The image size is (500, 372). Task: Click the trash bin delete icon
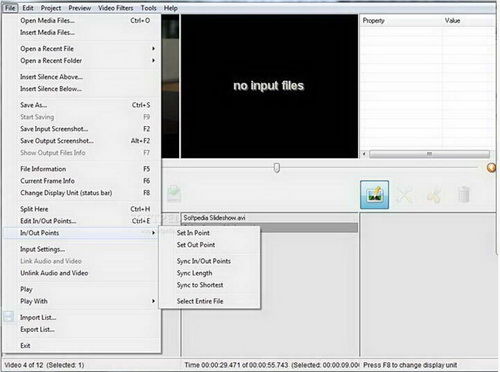coord(464,195)
